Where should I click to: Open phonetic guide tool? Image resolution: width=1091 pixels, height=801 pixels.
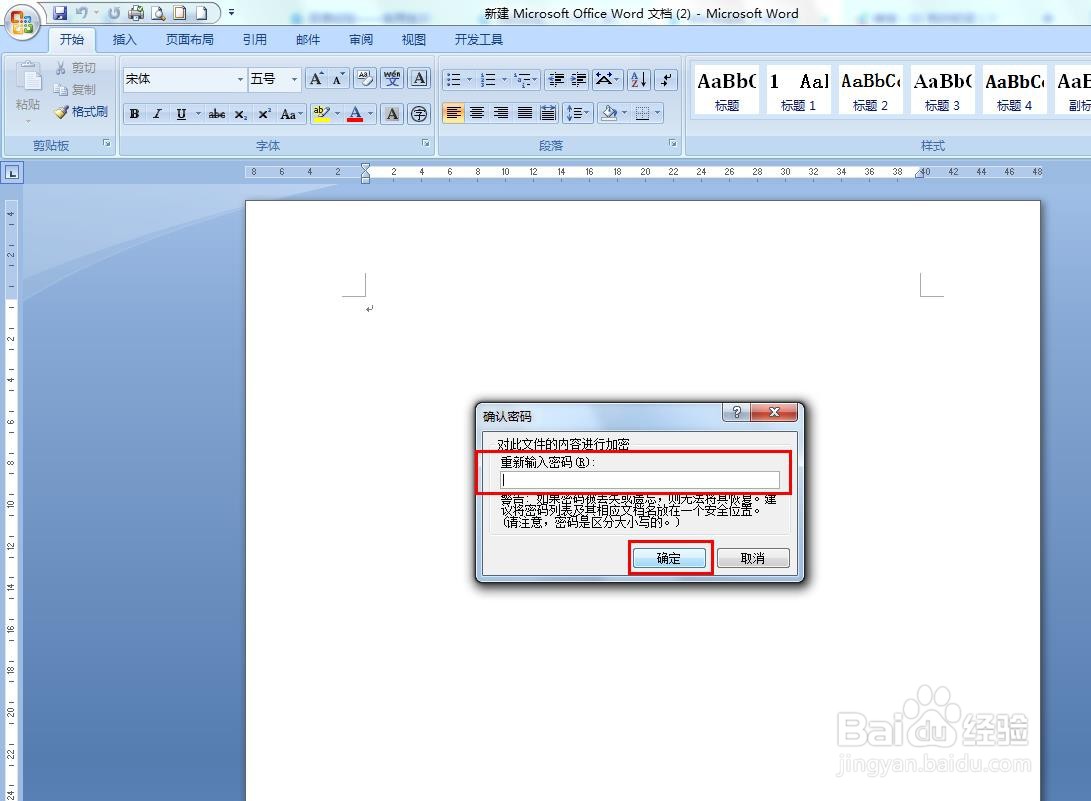pyautogui.click(x=392, y=79)
